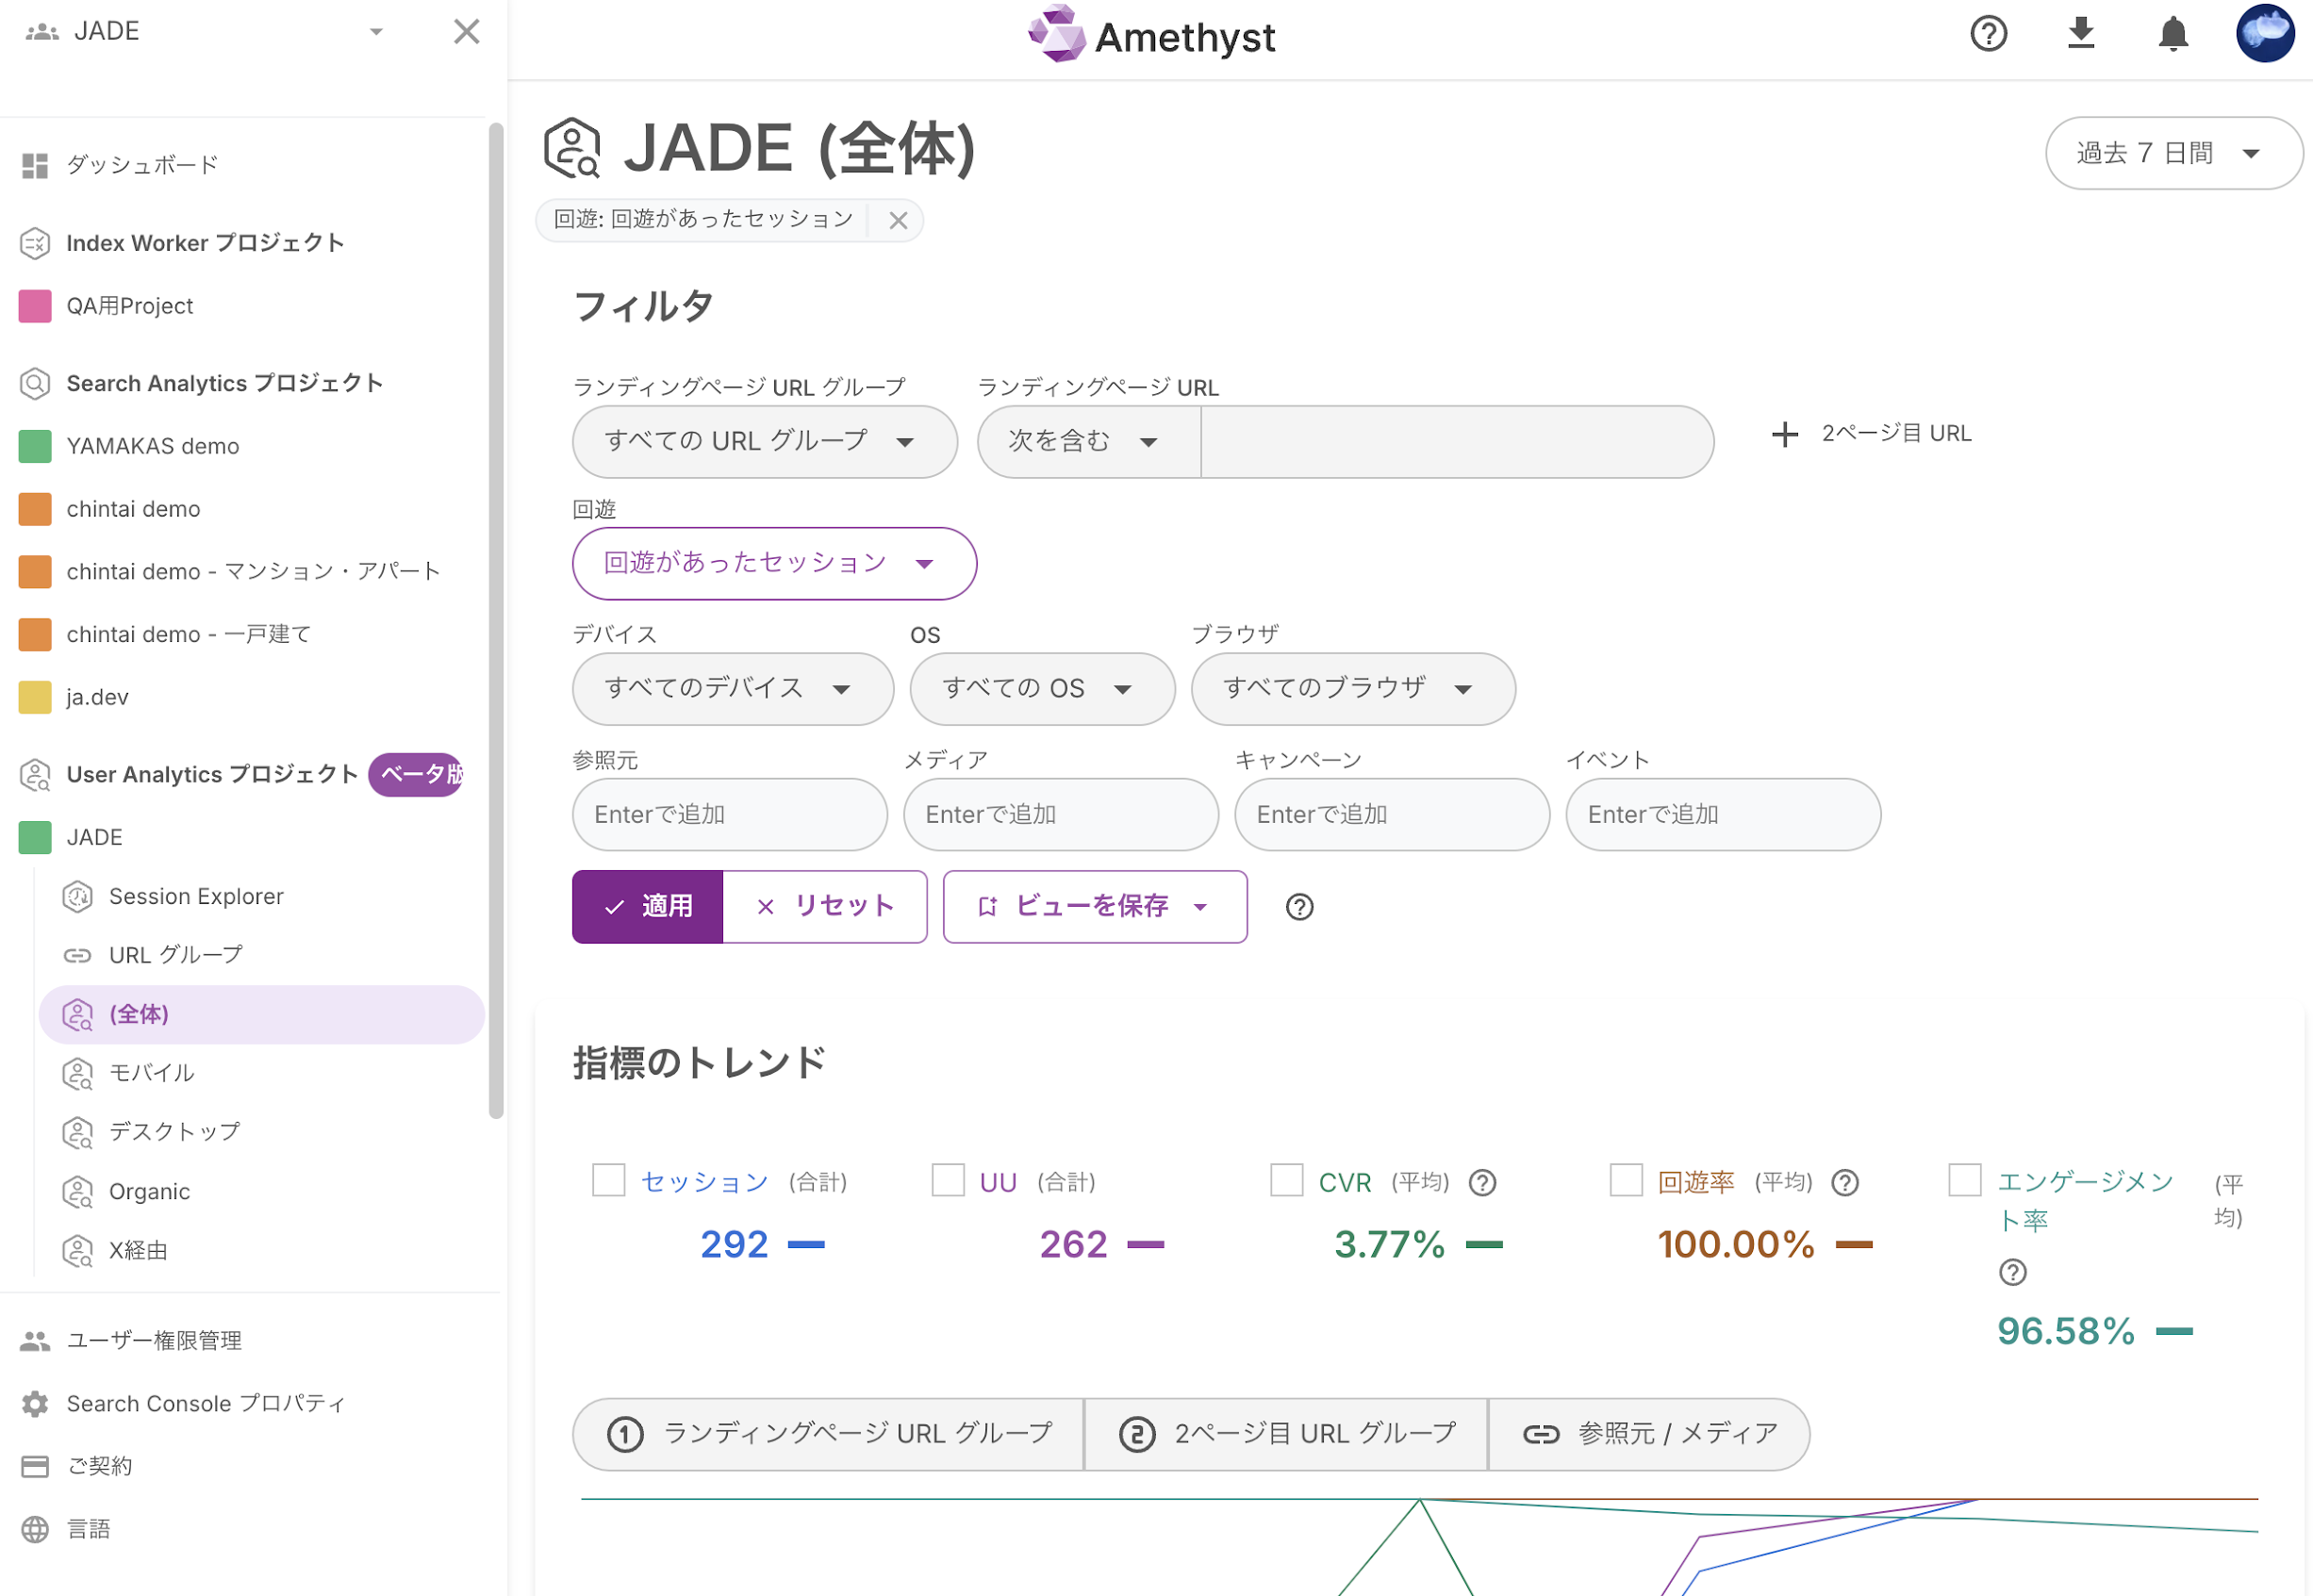Viewport: 2313px width, 1596px height.
Task: Click the download icon in header
Action: tap(2080, 33)
